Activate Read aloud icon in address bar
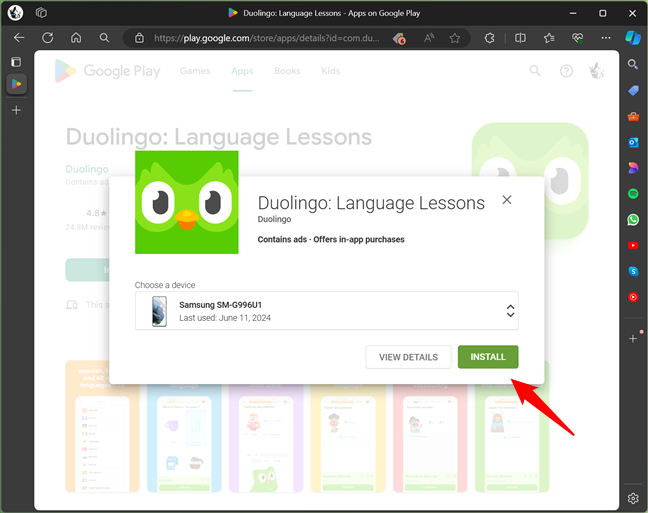The height and width of the screenshot is (513, 648). coord(429,38)
